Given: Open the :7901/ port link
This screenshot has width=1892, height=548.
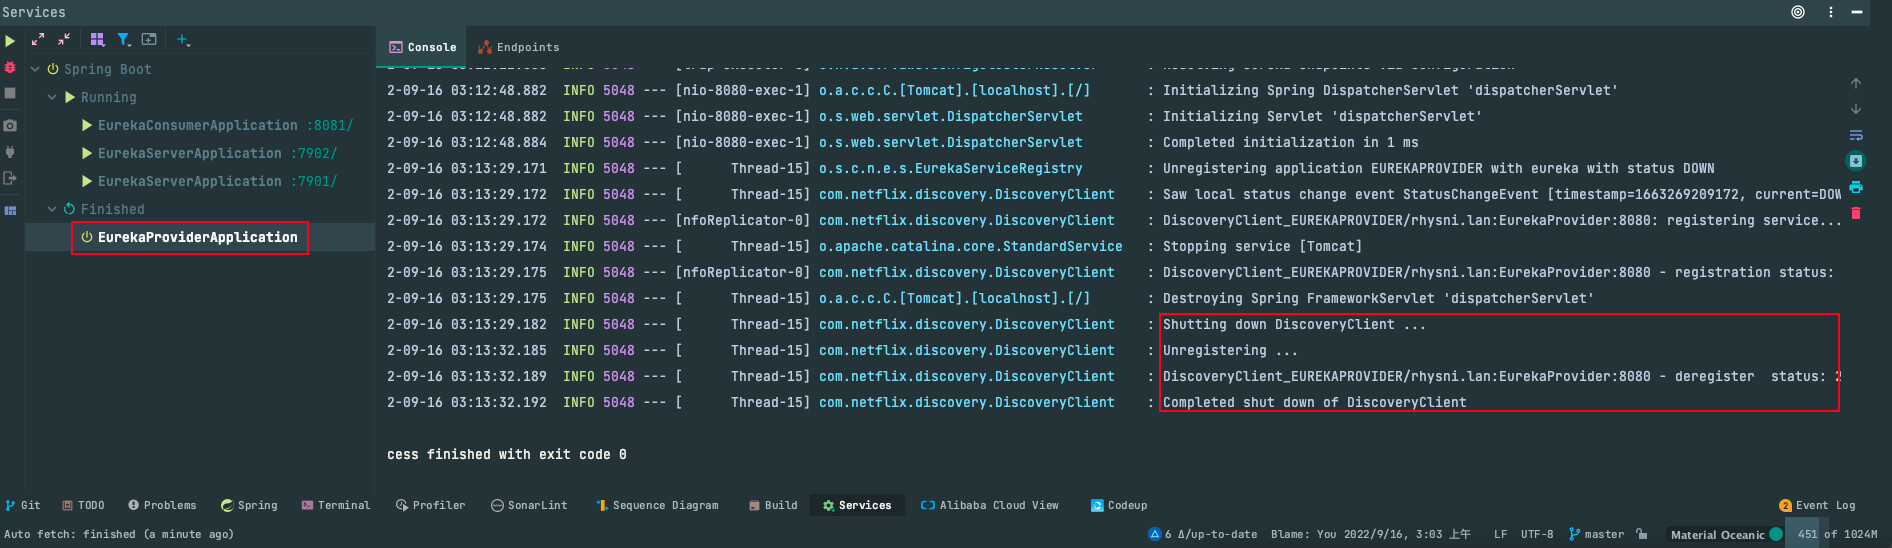Looking at the screenshot, I should coord(313,181).
